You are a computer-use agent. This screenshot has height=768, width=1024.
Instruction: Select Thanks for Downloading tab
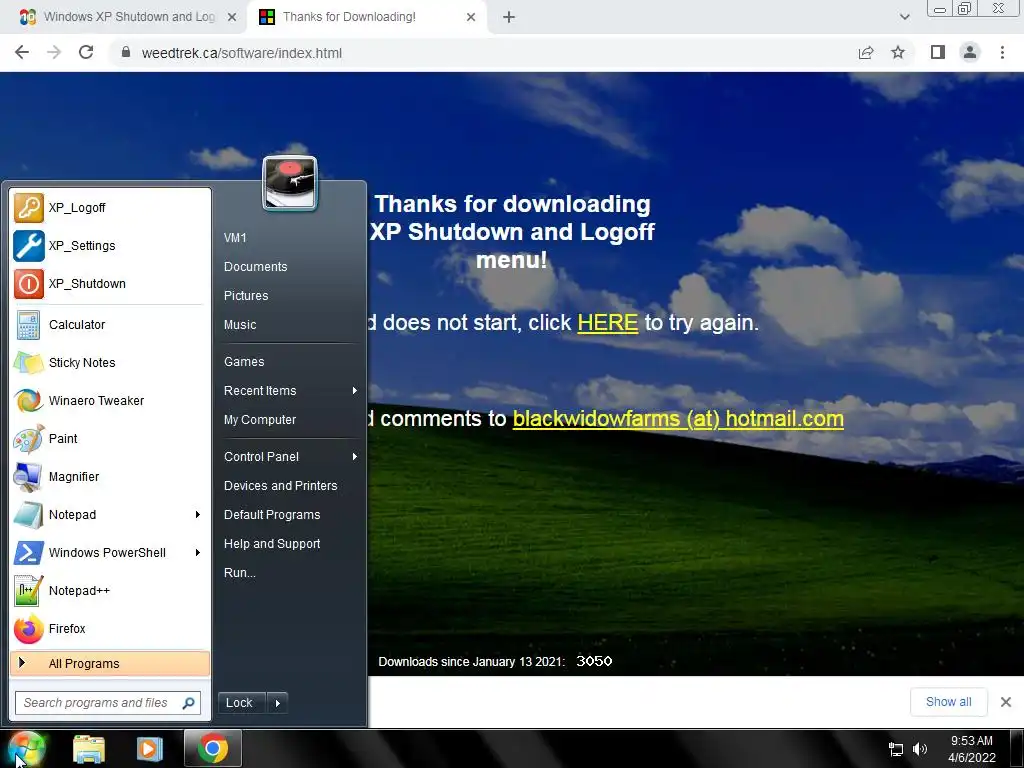366,17
